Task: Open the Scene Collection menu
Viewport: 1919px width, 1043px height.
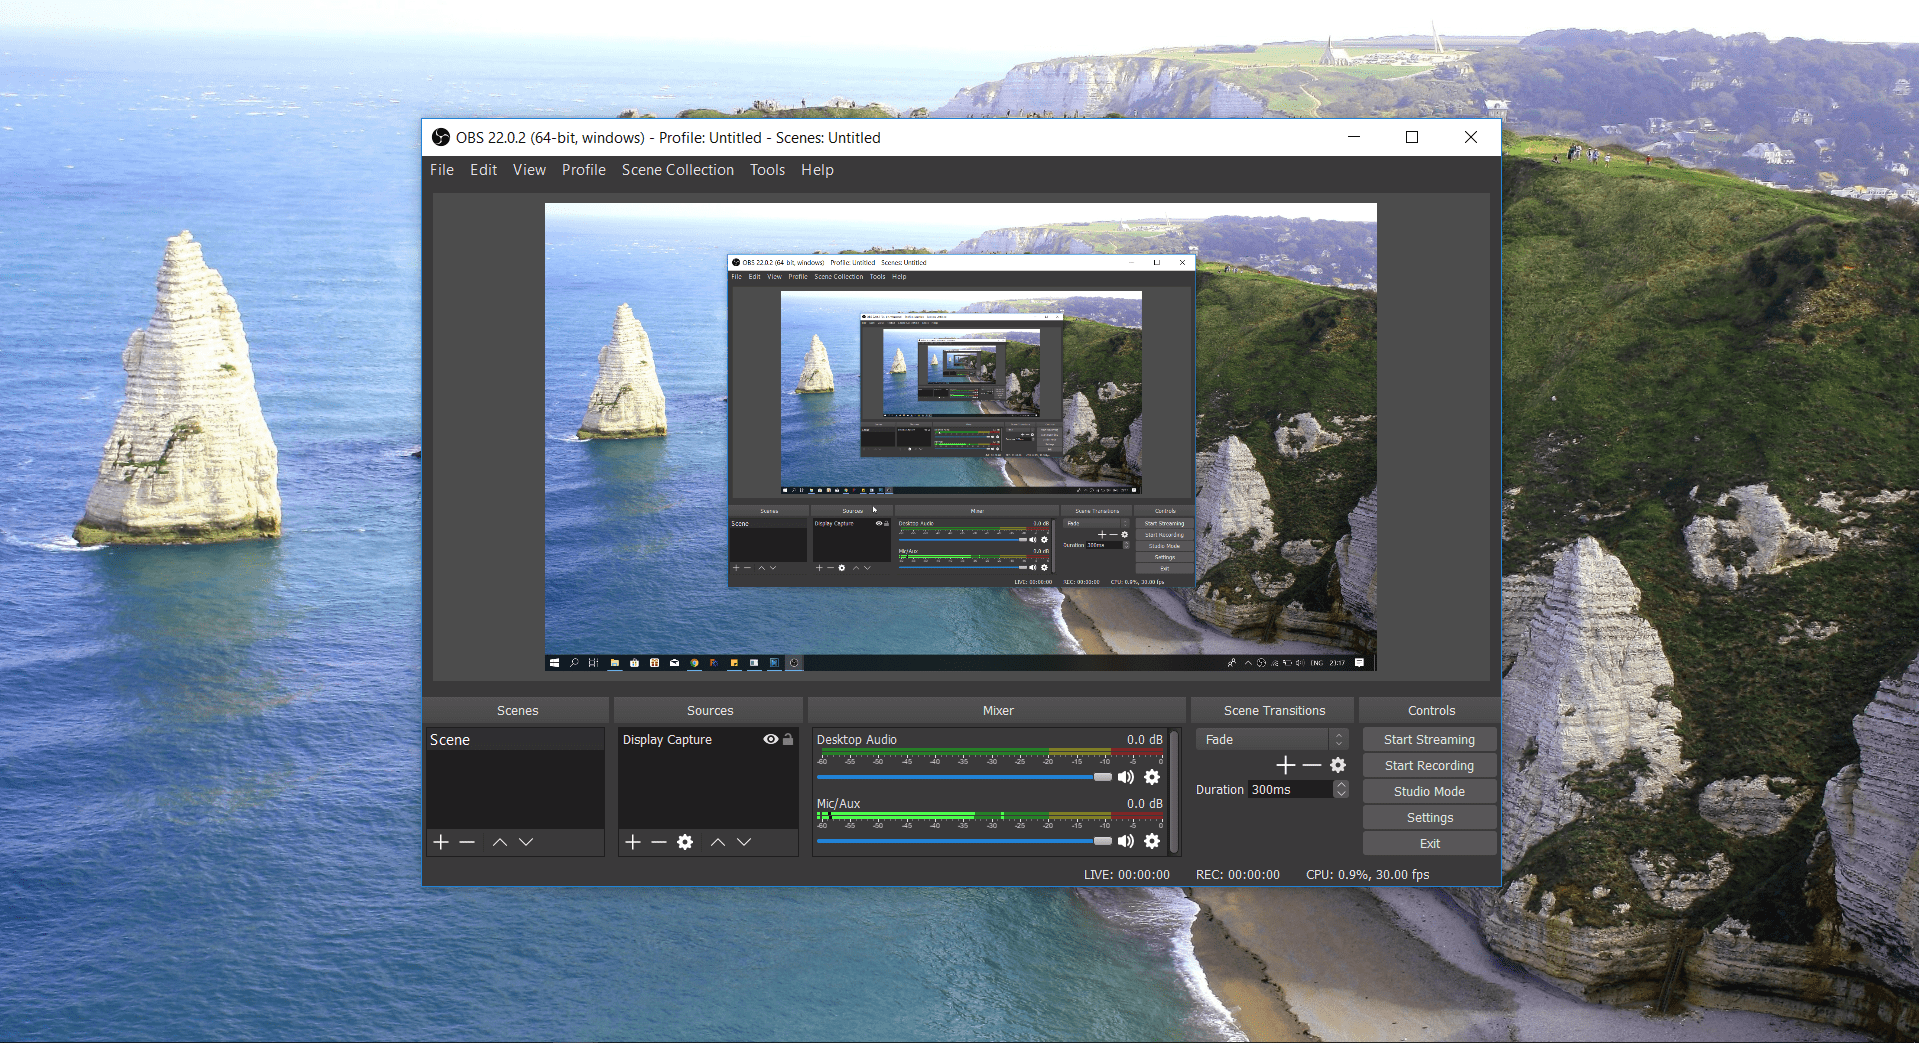Action: point(678,170)
